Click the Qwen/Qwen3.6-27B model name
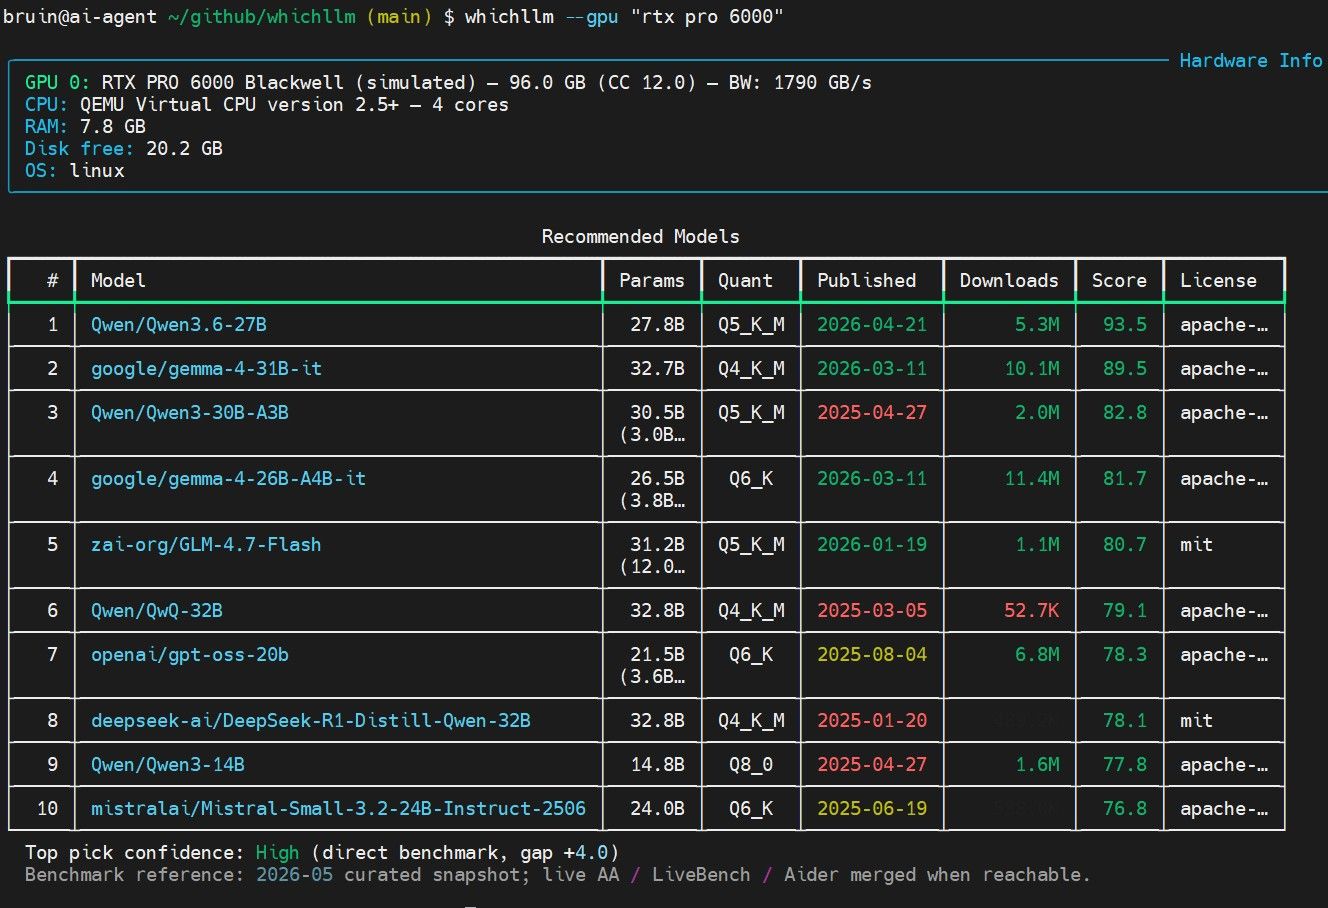The height and width of the screenshot is (908, 1328). pos(179,325)
